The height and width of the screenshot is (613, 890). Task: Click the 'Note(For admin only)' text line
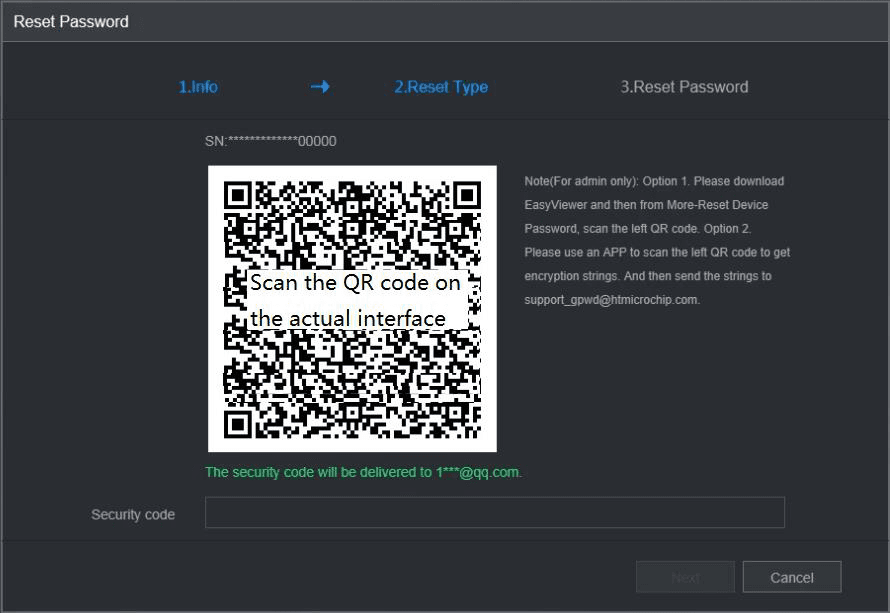(x=654, y=181)
